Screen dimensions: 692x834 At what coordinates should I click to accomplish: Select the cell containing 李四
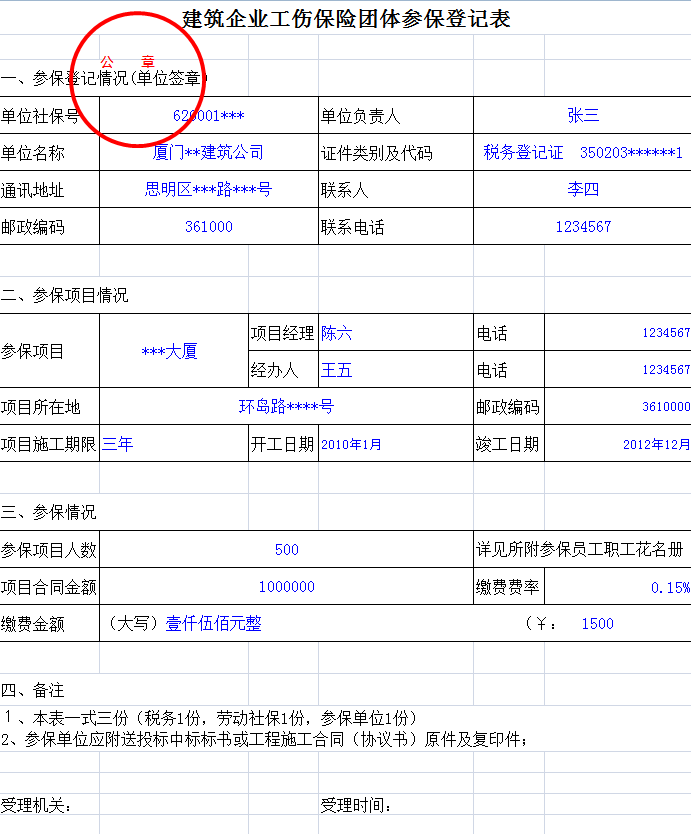(x=583, y=189)
